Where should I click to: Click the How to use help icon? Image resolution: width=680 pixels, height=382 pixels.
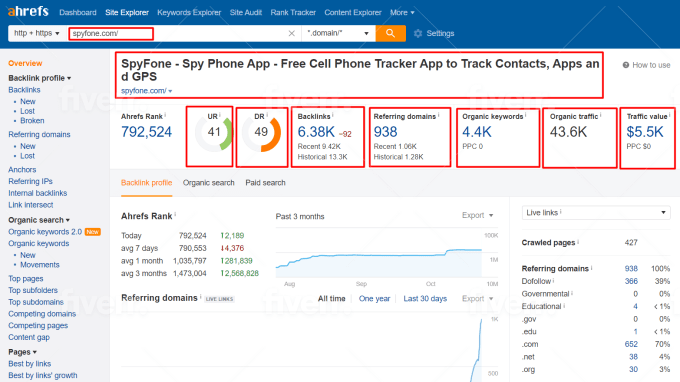click(626, 65)
